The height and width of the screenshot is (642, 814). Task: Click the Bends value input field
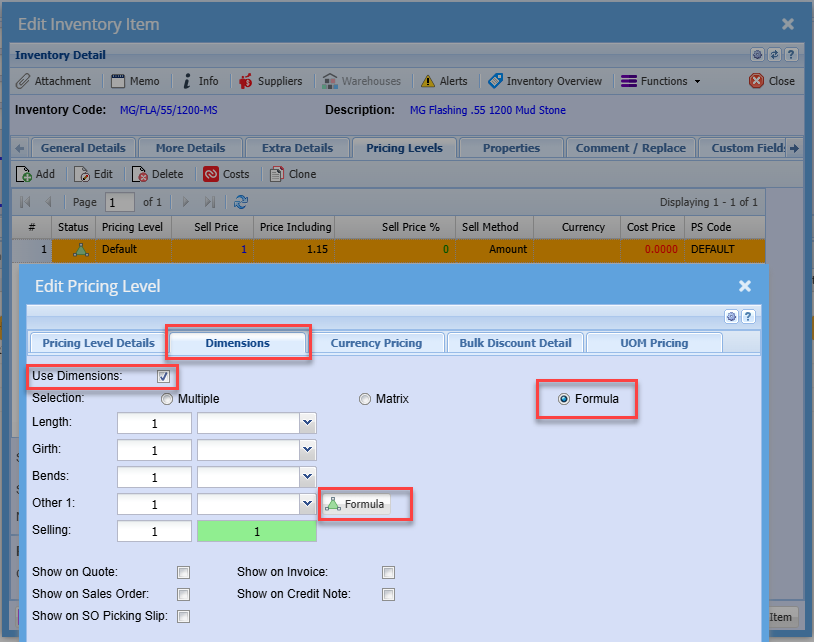pos(154,477)
